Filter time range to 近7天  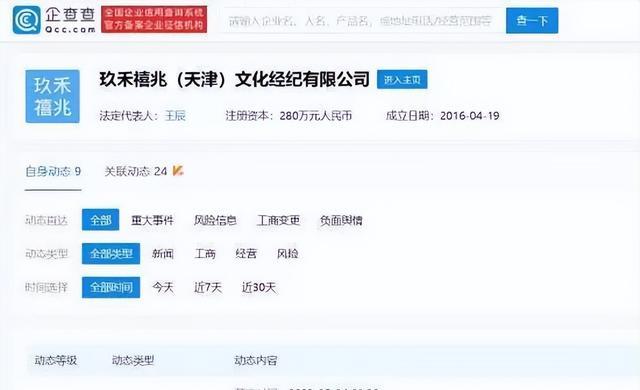pyautogui.click(x=208, y=288)
